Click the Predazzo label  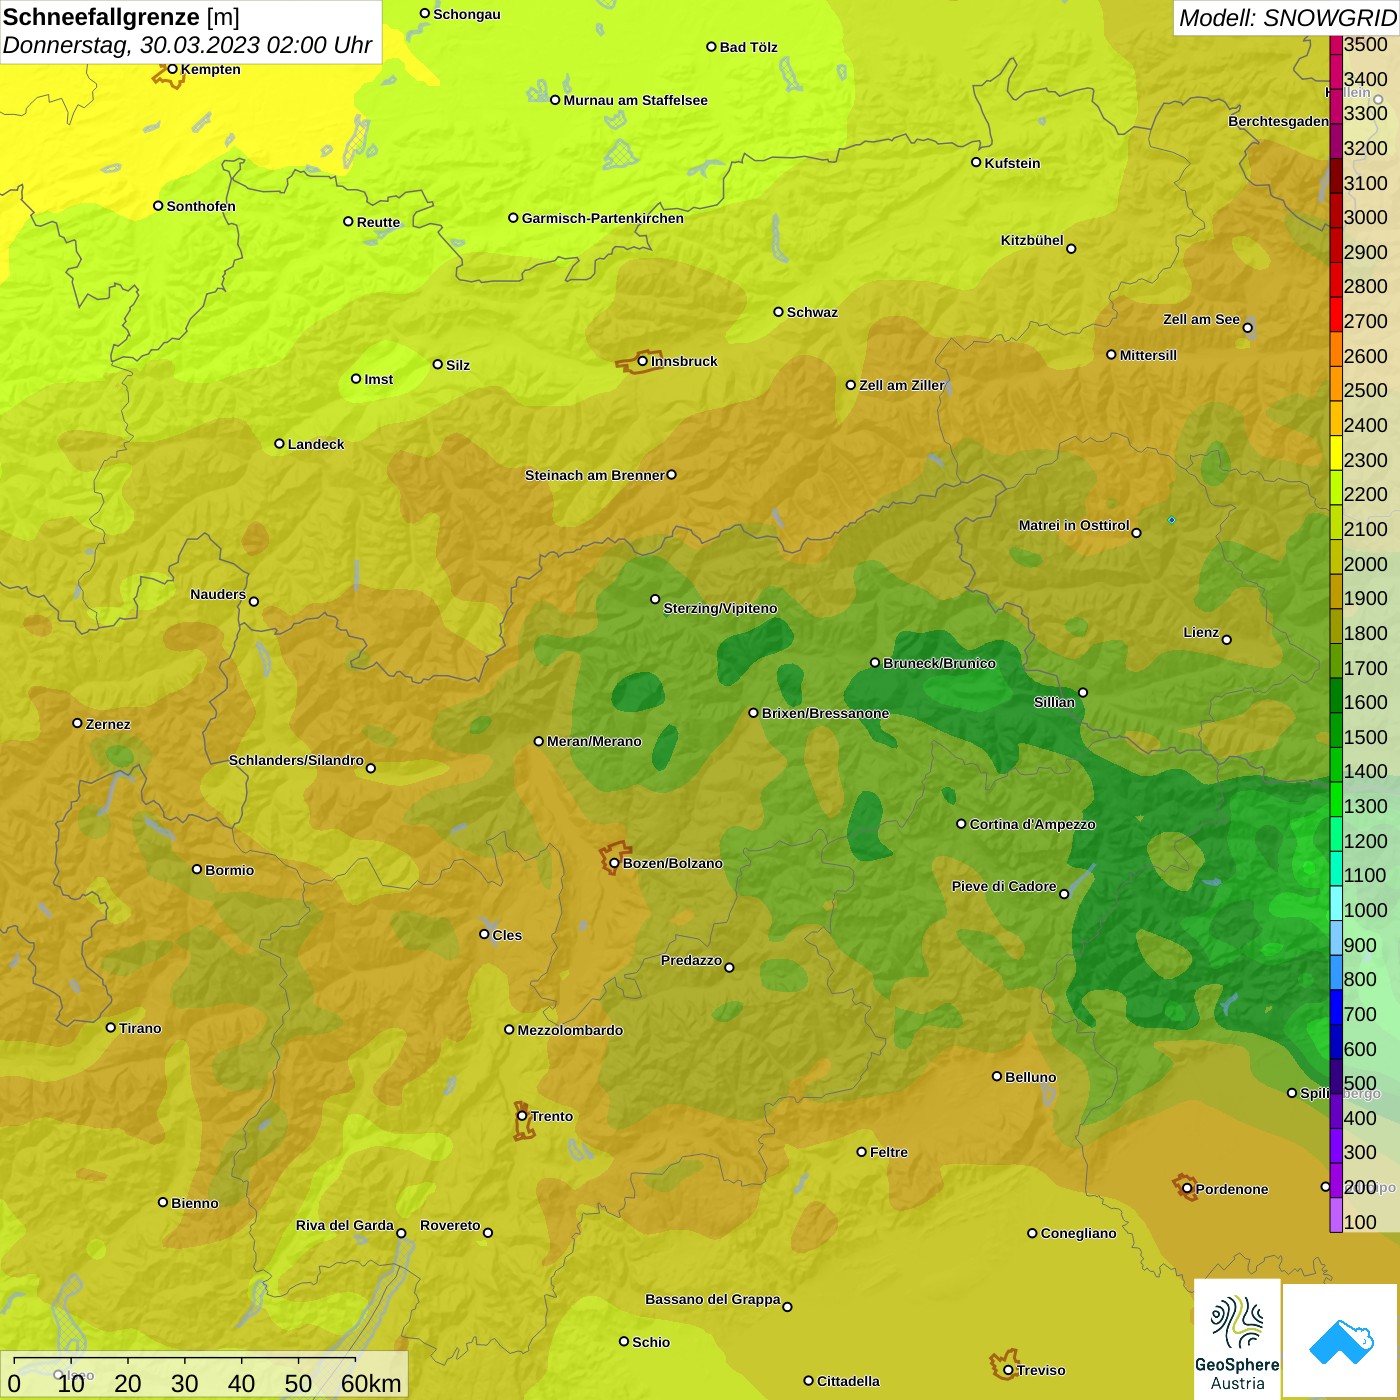(691, 960)
